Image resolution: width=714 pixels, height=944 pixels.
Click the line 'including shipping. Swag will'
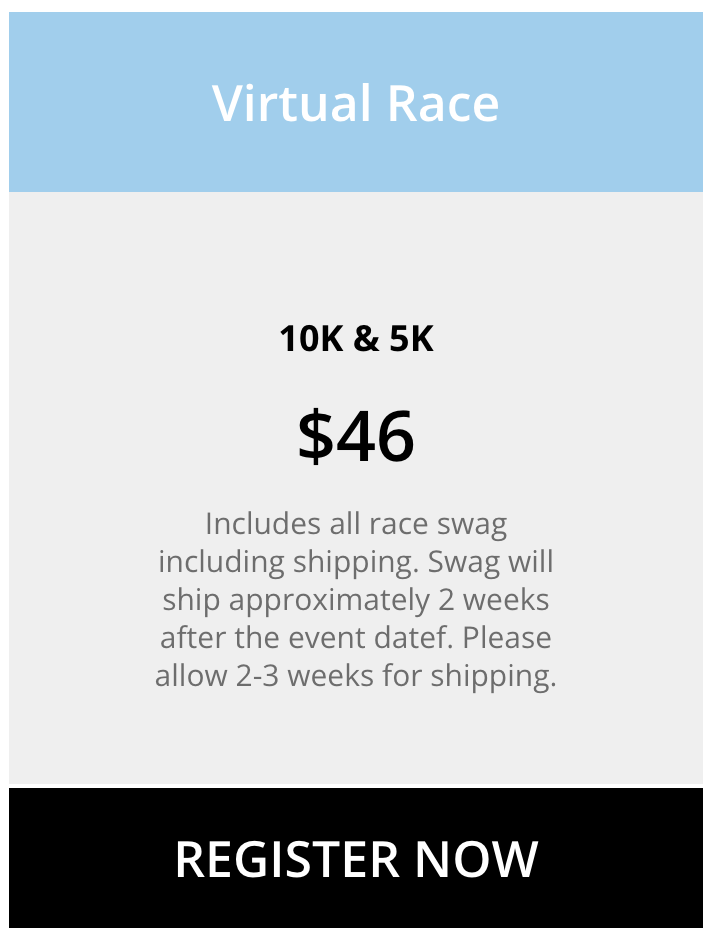356,562
